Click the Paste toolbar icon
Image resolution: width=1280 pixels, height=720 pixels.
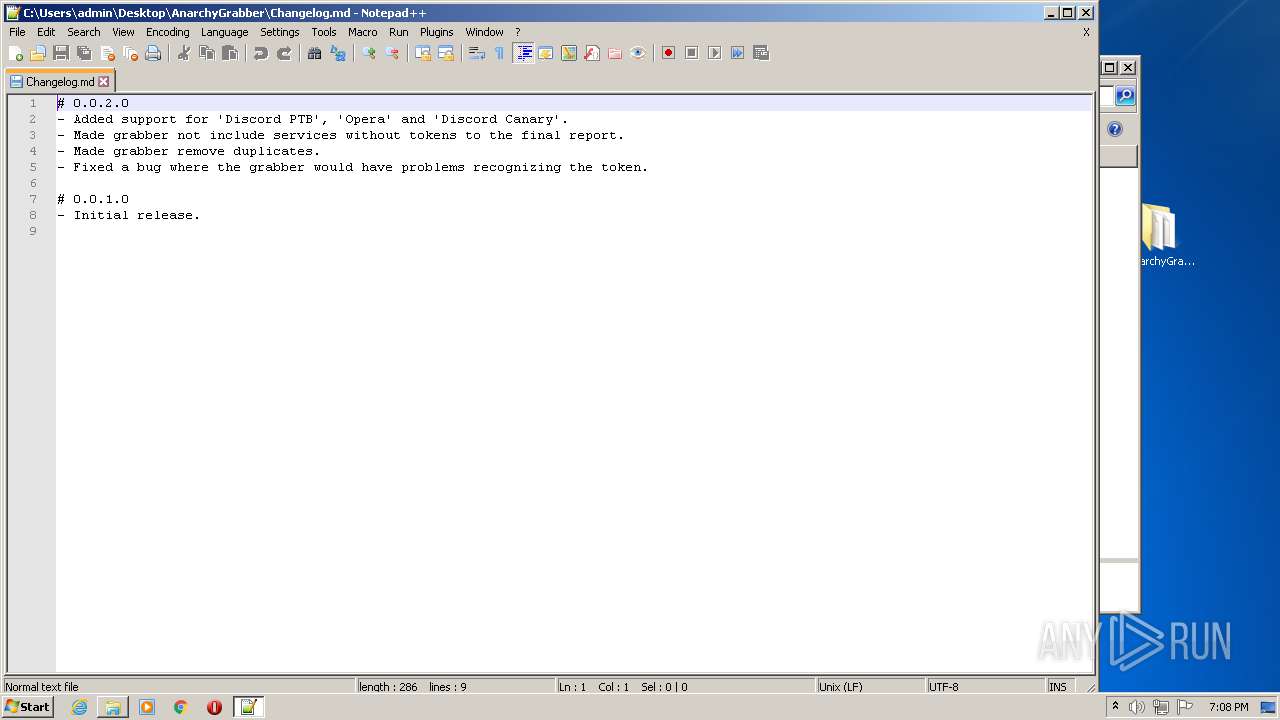pos(230,53)
